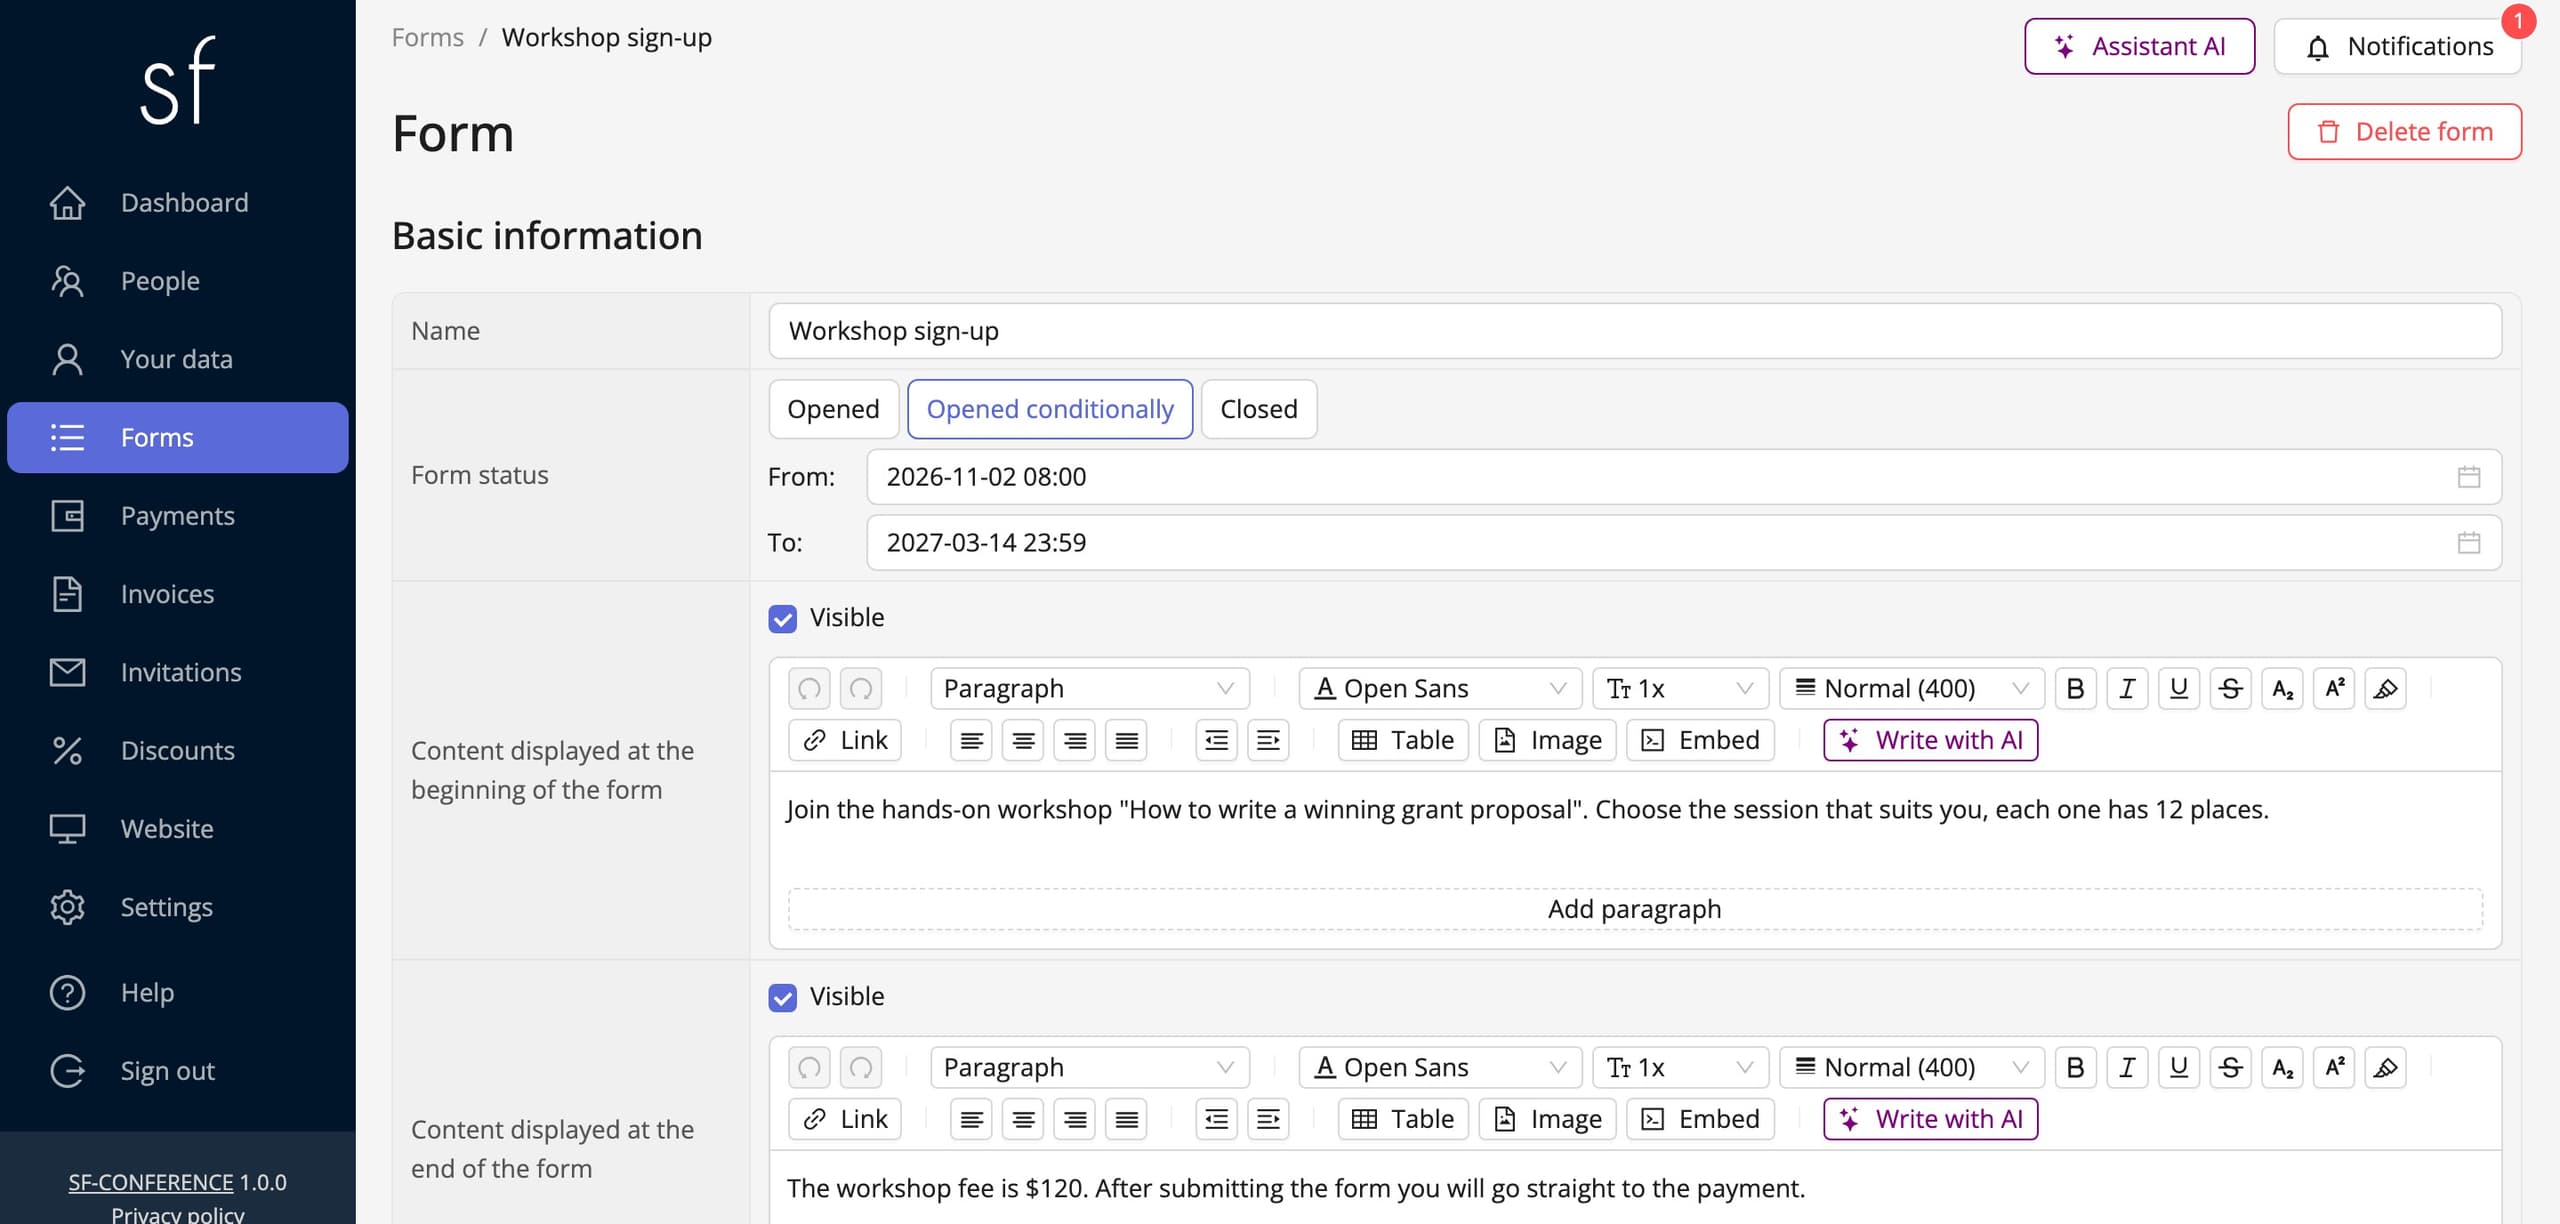
Task: Click the Name field with Workshop sign-up
Action: [x=1635, y=331]
